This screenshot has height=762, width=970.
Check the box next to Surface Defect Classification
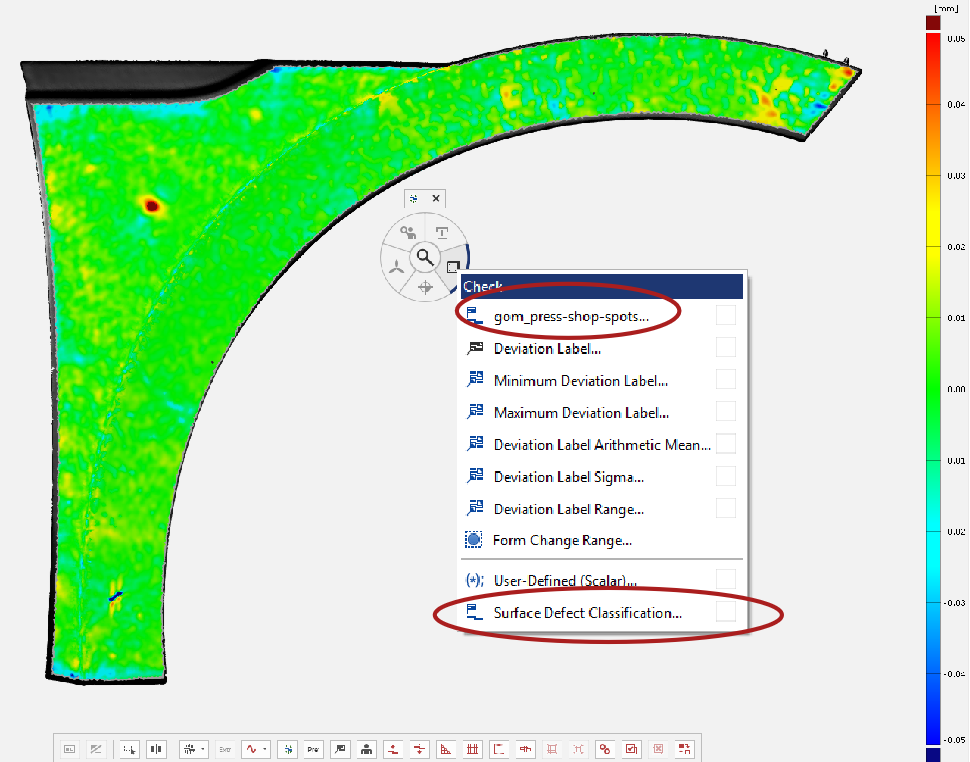(x=726, y=612)
